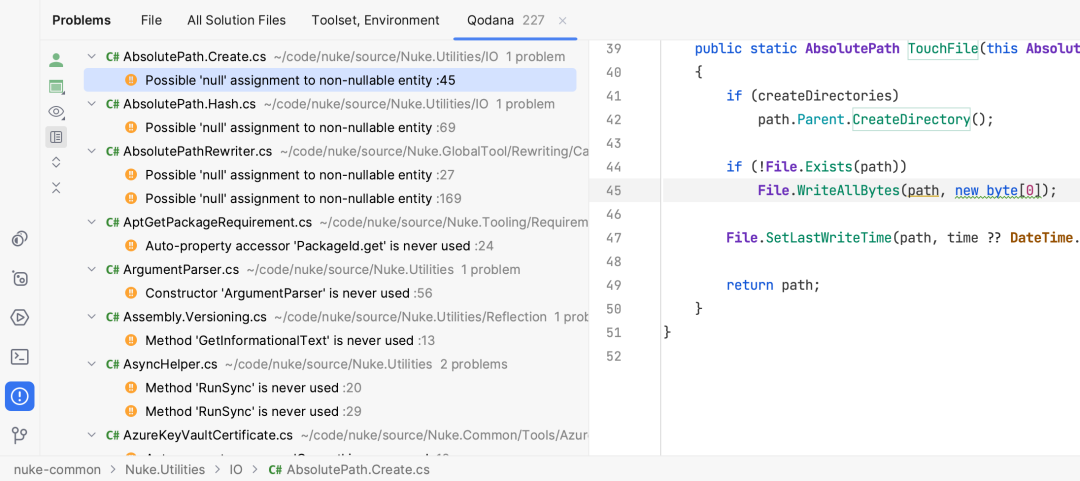Image resolution: width=1080 pixels, height=481 pixels.
Task: Select null assignment problem at line 27
Action: 330,174
